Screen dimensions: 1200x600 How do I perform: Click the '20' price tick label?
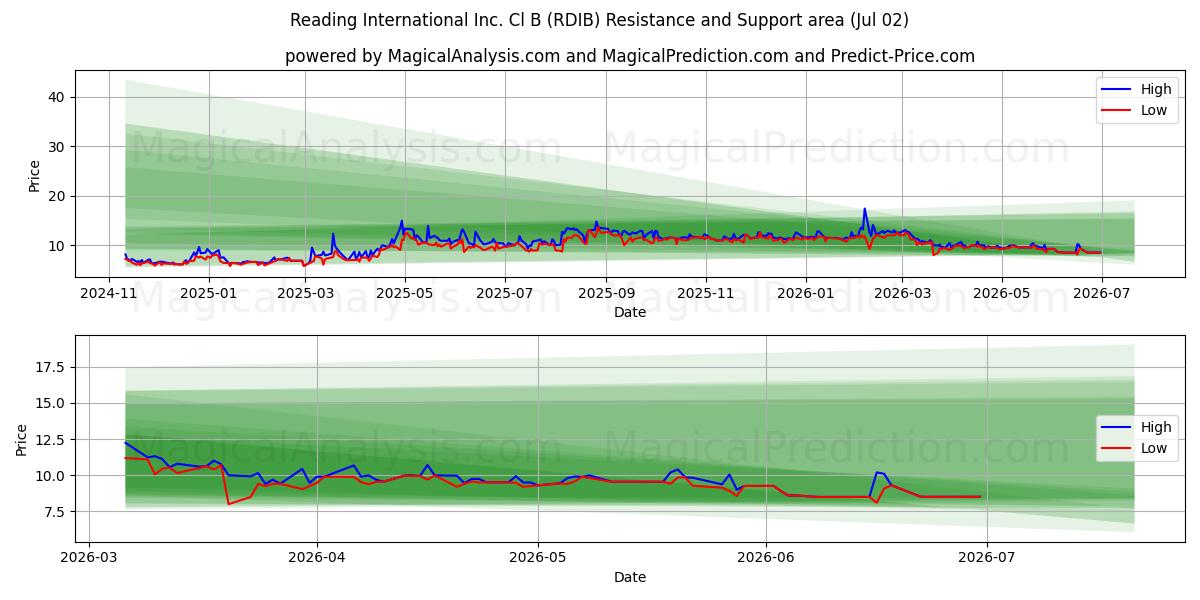point(58,196)
